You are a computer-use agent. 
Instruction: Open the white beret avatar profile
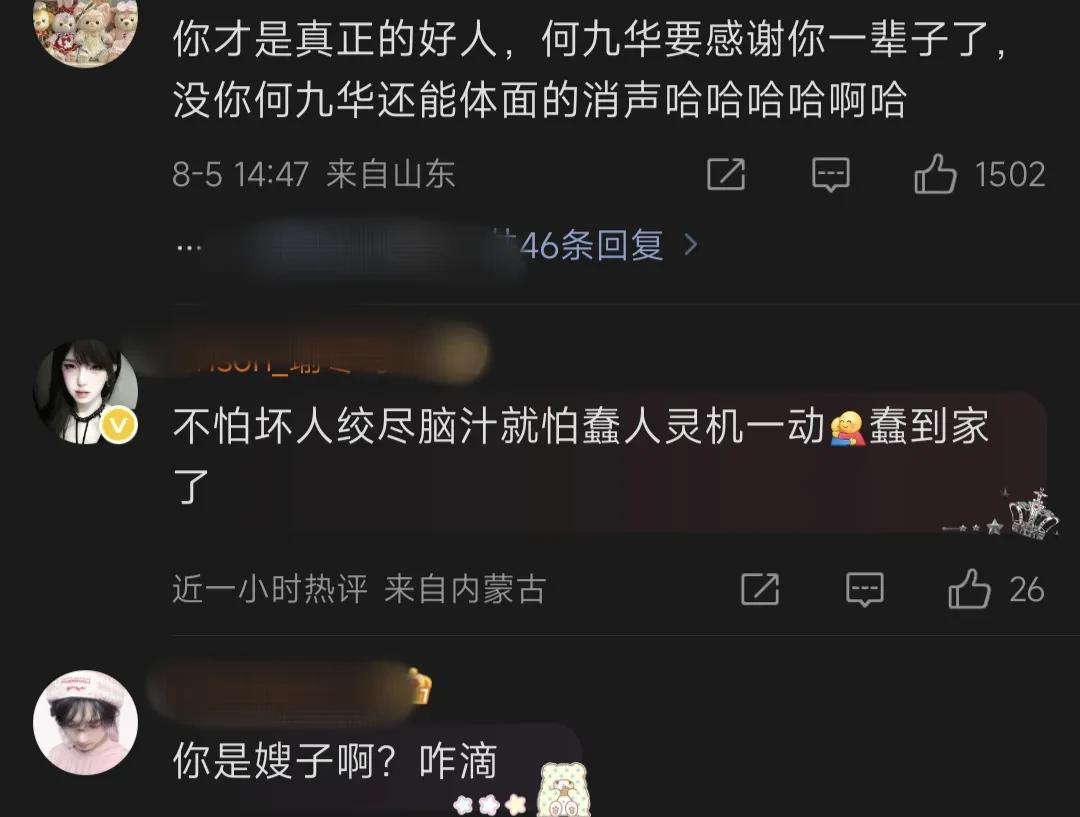click(x=85, y=723)
